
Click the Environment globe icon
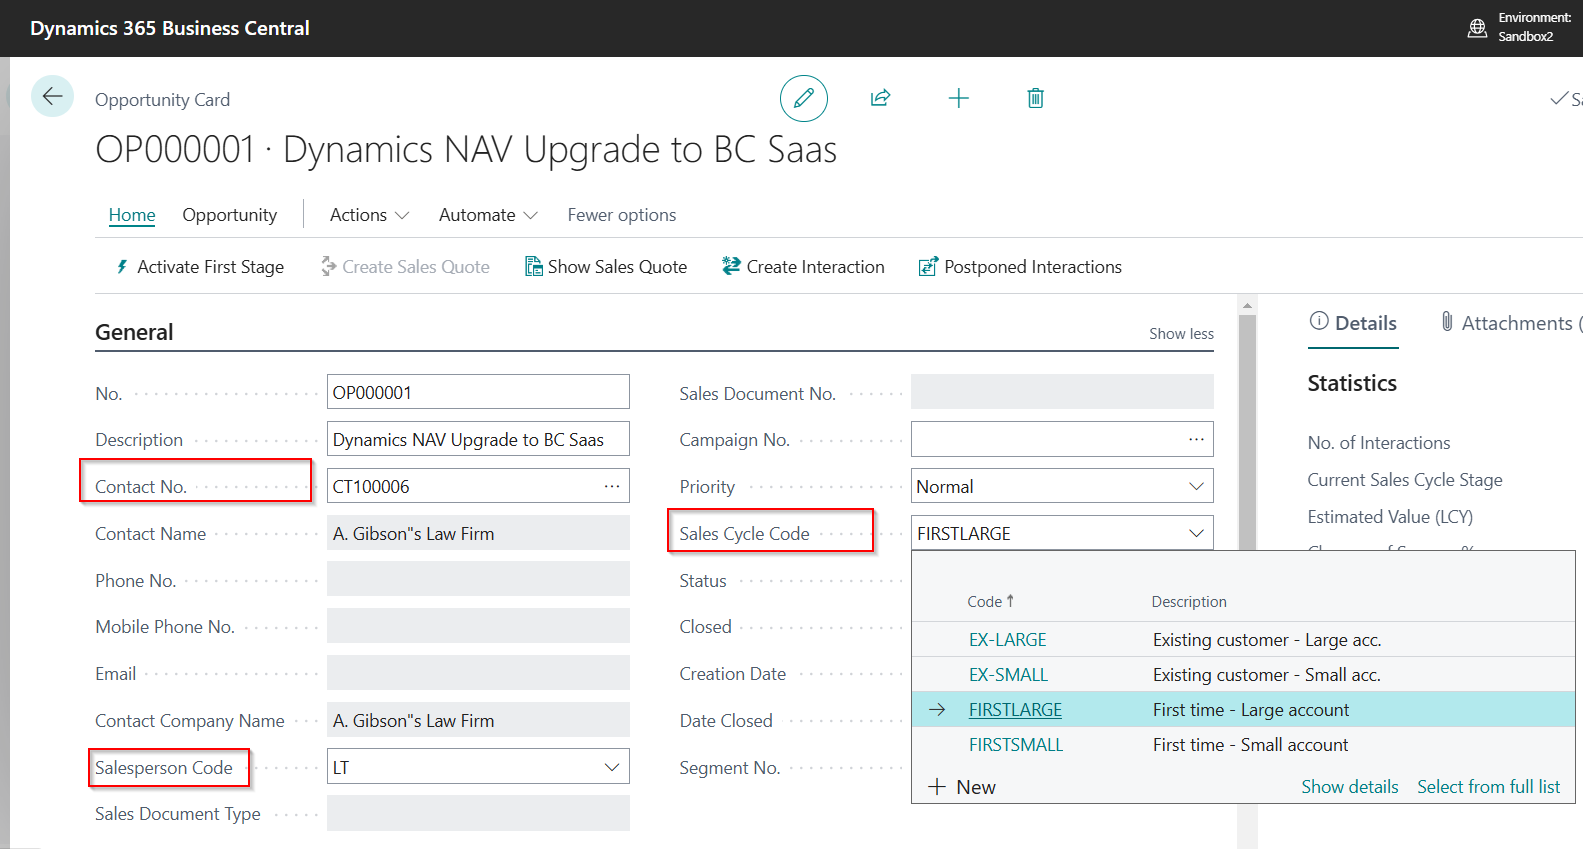pos(1477,28)
